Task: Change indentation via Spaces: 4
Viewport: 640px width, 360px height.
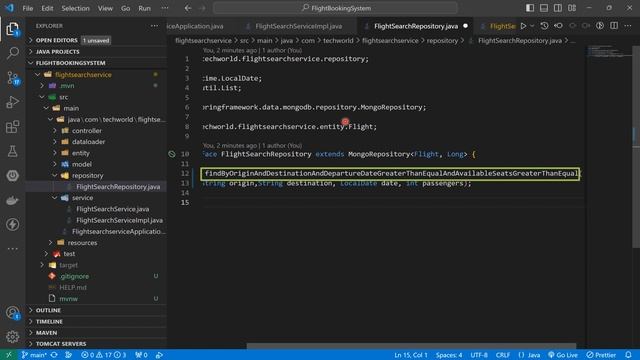Action: 449,355
